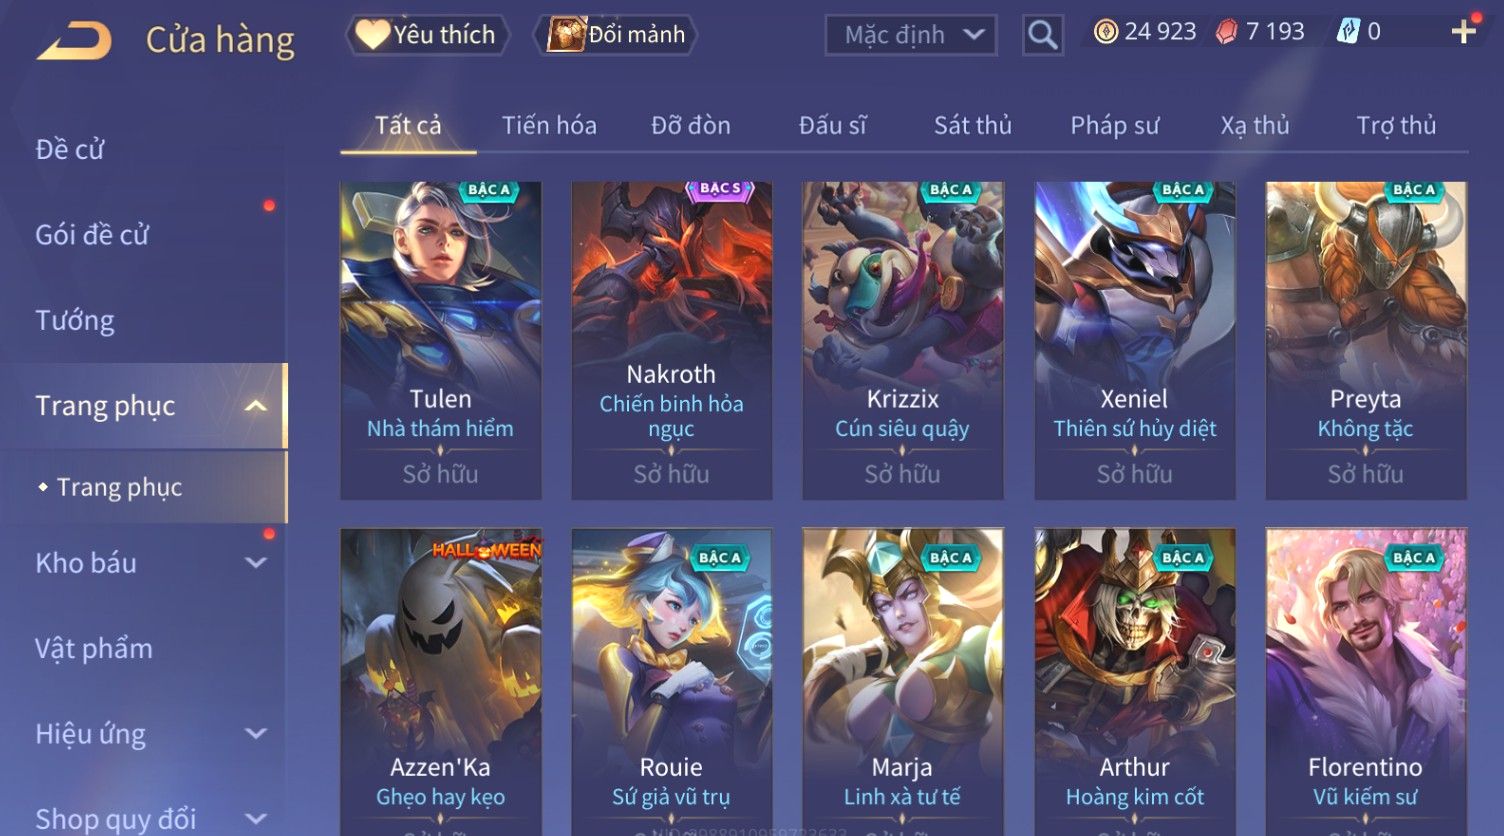Tap the heart icon on Yêu thích
The image size is (1504, 836).
373,34
